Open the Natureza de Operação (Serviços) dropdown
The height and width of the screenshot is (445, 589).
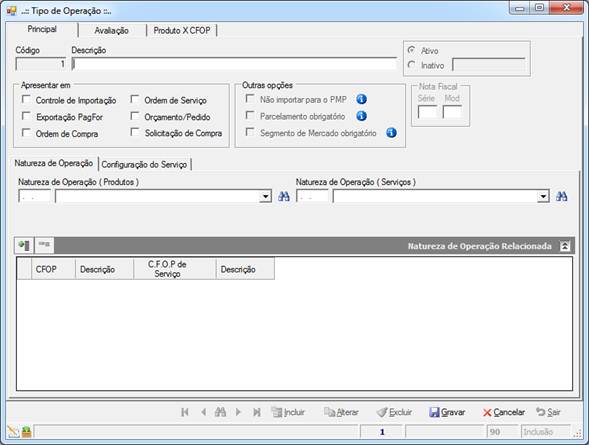[x=543, y=196]
